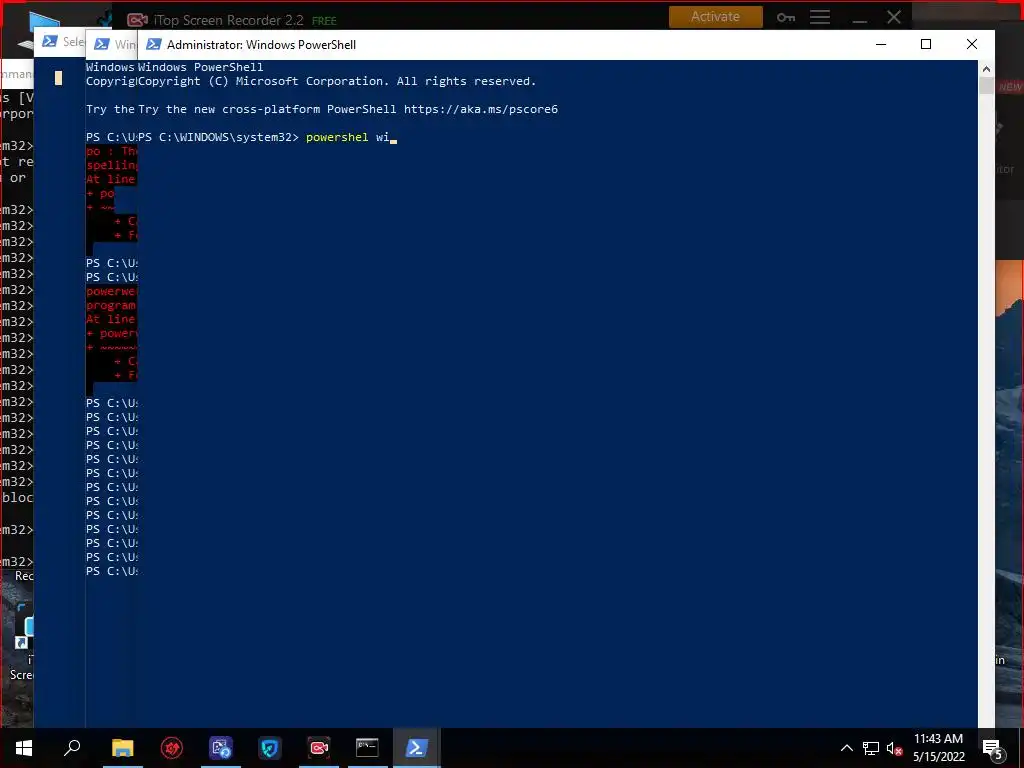Open the notification center with 5 alerts
1024x768 pixels.
point(993,749)
